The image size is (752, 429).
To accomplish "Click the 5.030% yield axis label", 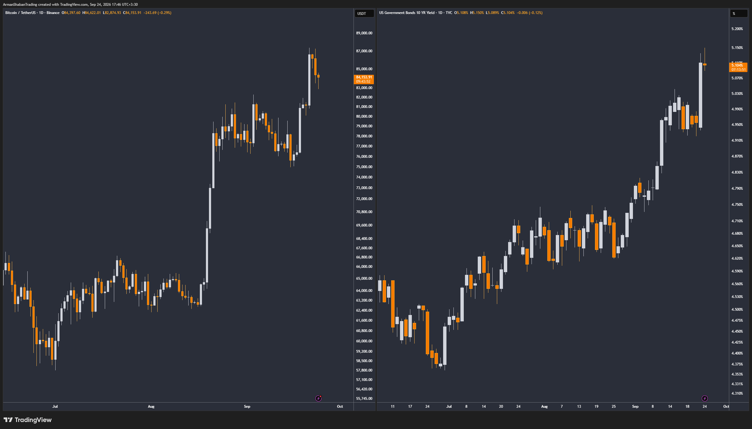I will pos(737,93).
